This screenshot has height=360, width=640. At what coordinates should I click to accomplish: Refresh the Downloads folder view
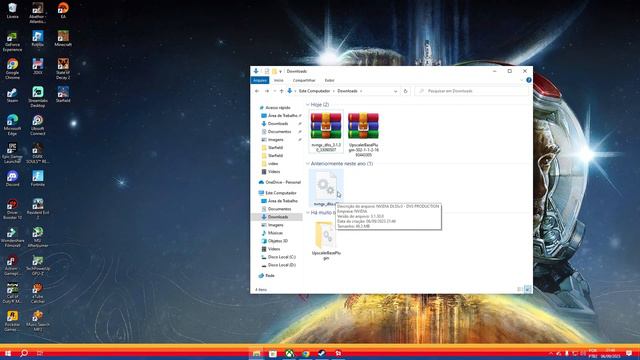(405, 91)
